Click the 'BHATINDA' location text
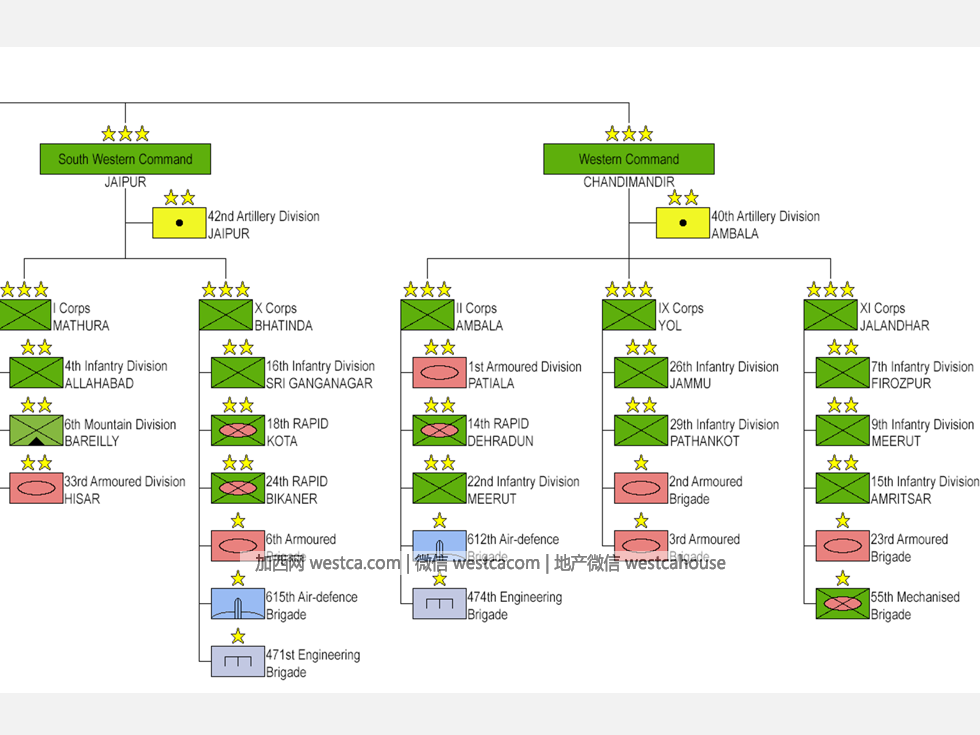980x735 pixels. [283, 326]
